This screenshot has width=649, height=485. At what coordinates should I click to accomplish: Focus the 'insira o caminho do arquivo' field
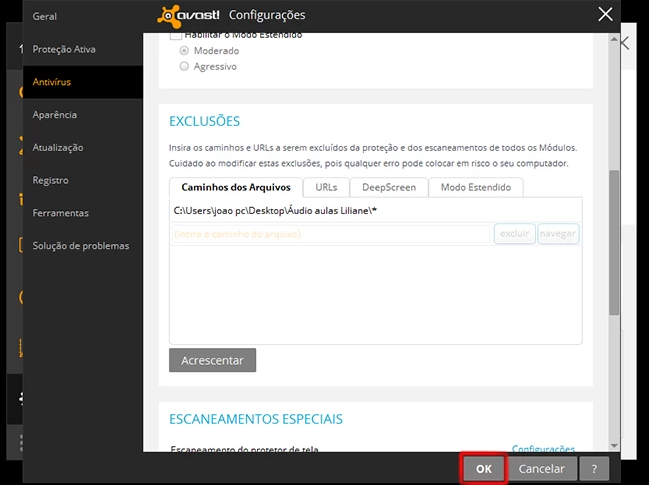click(330, 234)
